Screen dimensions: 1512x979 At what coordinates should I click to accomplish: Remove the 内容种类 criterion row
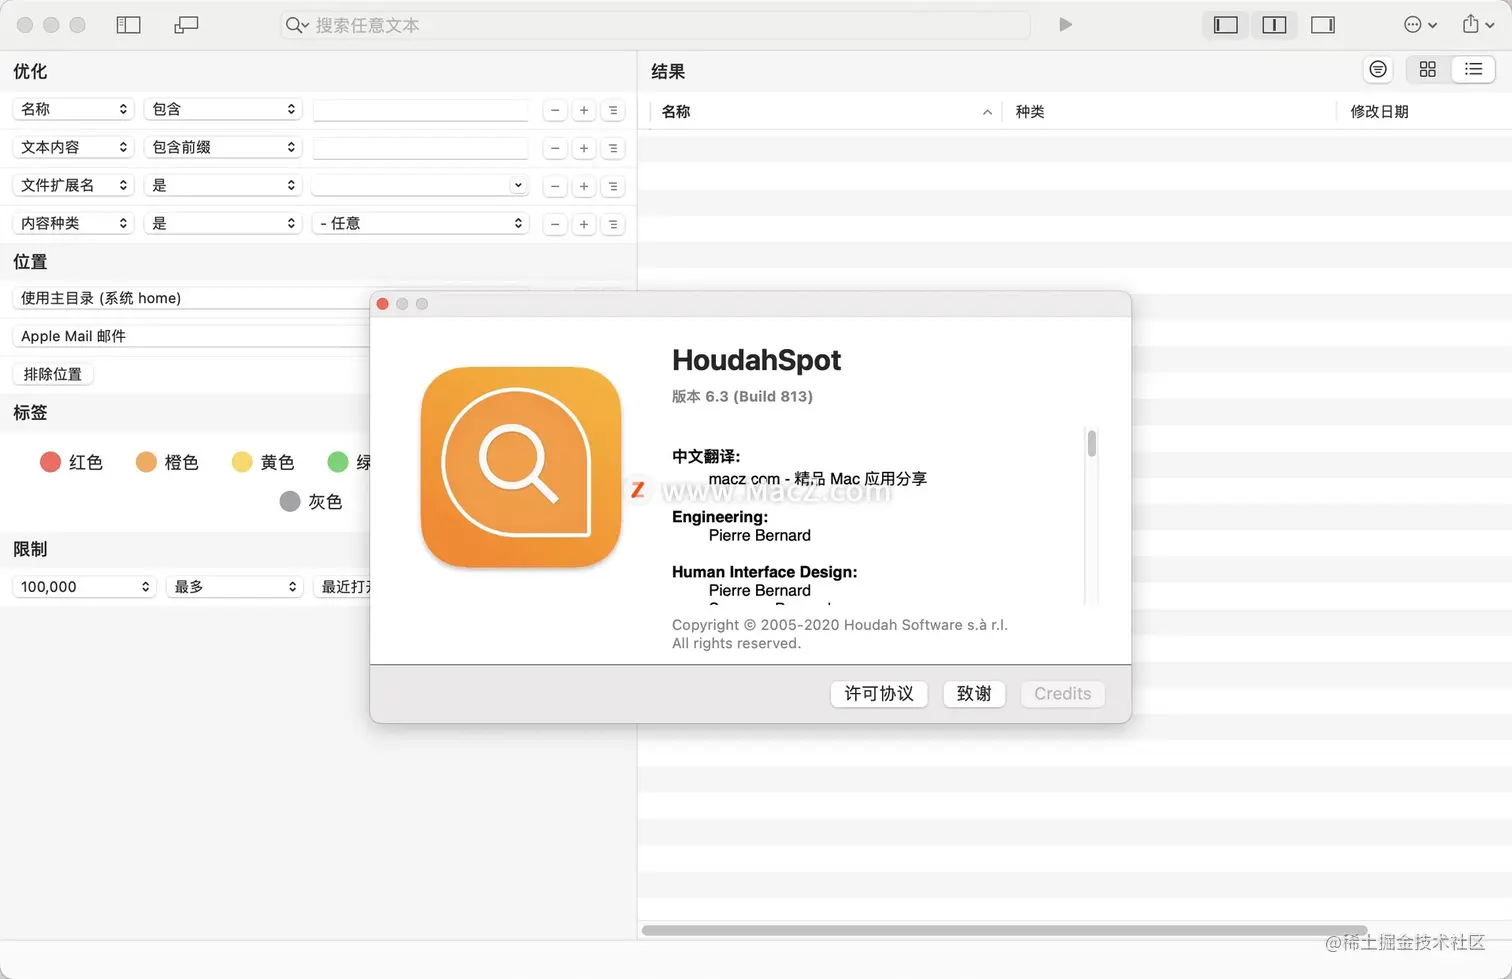click(x=555, y=224)
